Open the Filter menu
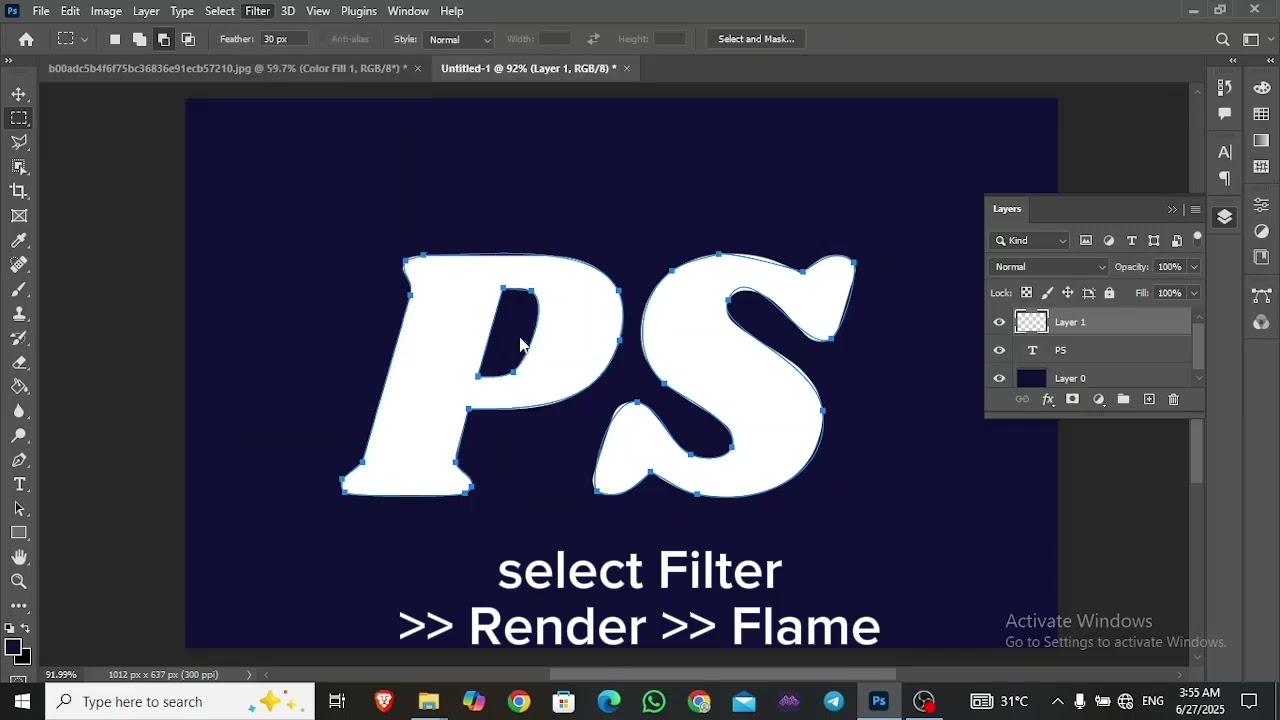Screen dimensions: 1280x720 click(x=258, y=11)
